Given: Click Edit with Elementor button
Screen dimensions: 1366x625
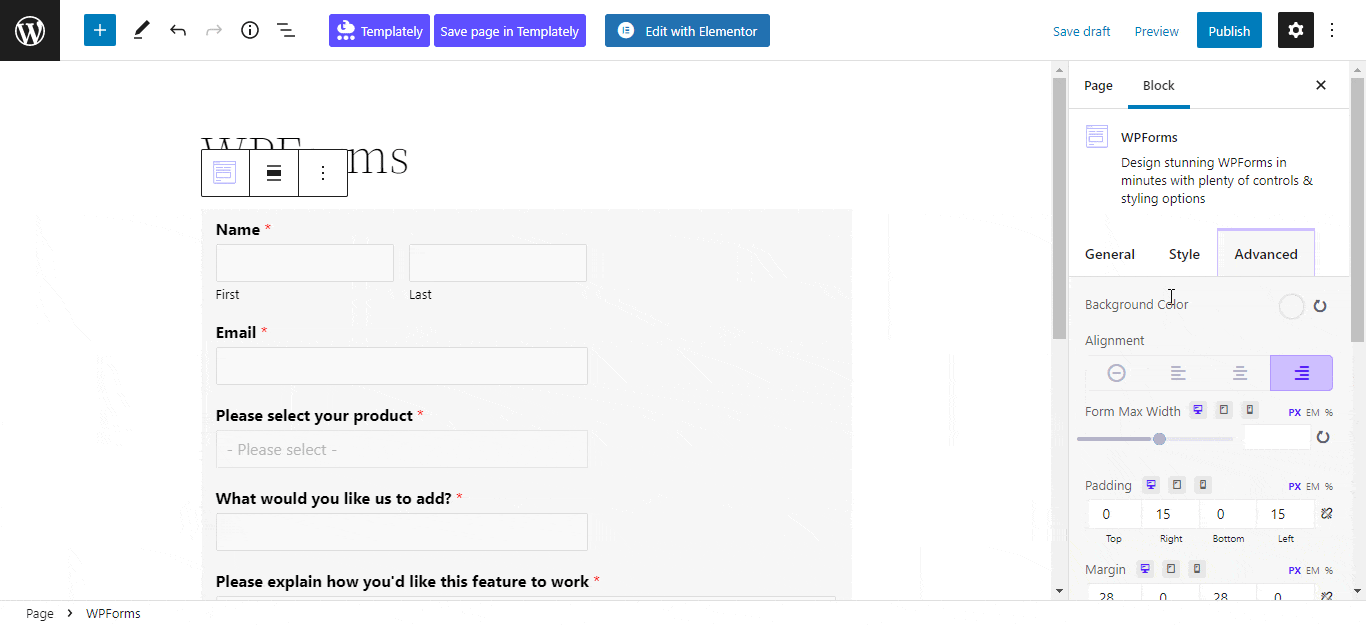Looking at the screenshot, I should (x=687, y=31).
